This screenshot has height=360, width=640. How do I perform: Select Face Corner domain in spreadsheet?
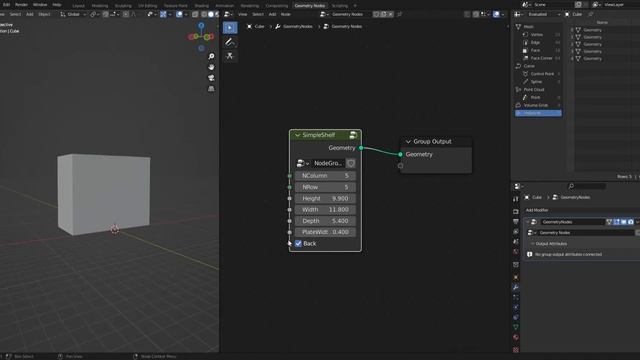click(x=541, y=58)
